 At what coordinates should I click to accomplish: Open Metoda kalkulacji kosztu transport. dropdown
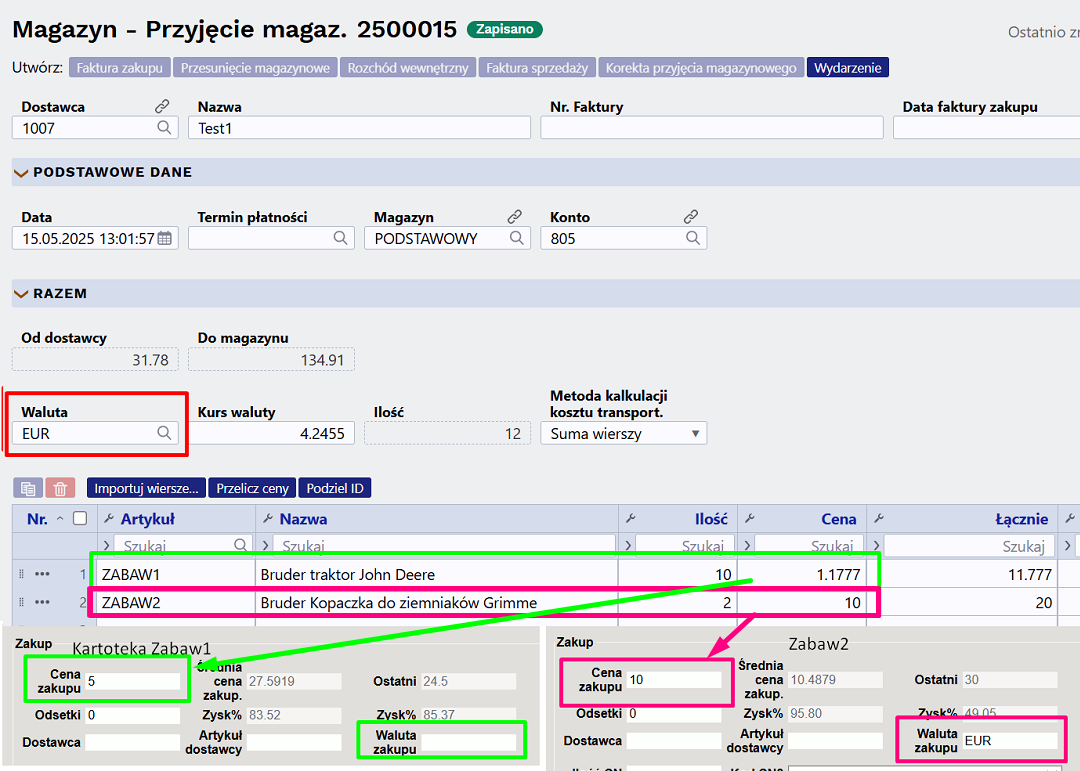[623, 433]
